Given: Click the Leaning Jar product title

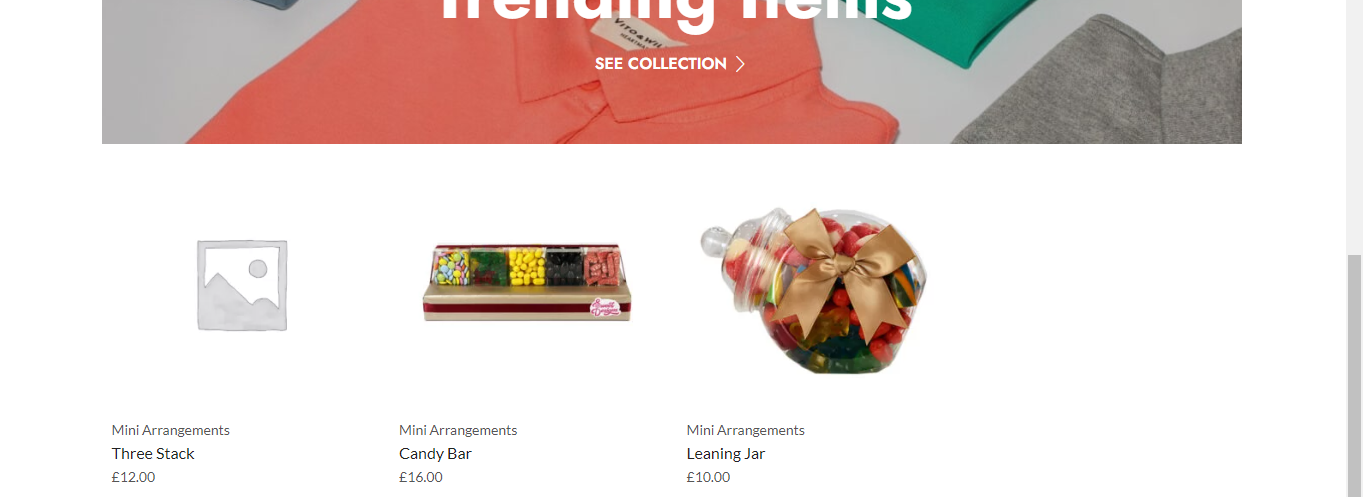Looking at the screenshot, I should click(726, 454).
